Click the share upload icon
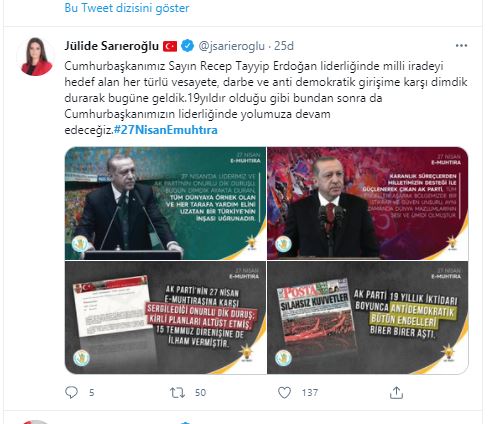Screen dimensions: 496x424 396,392
